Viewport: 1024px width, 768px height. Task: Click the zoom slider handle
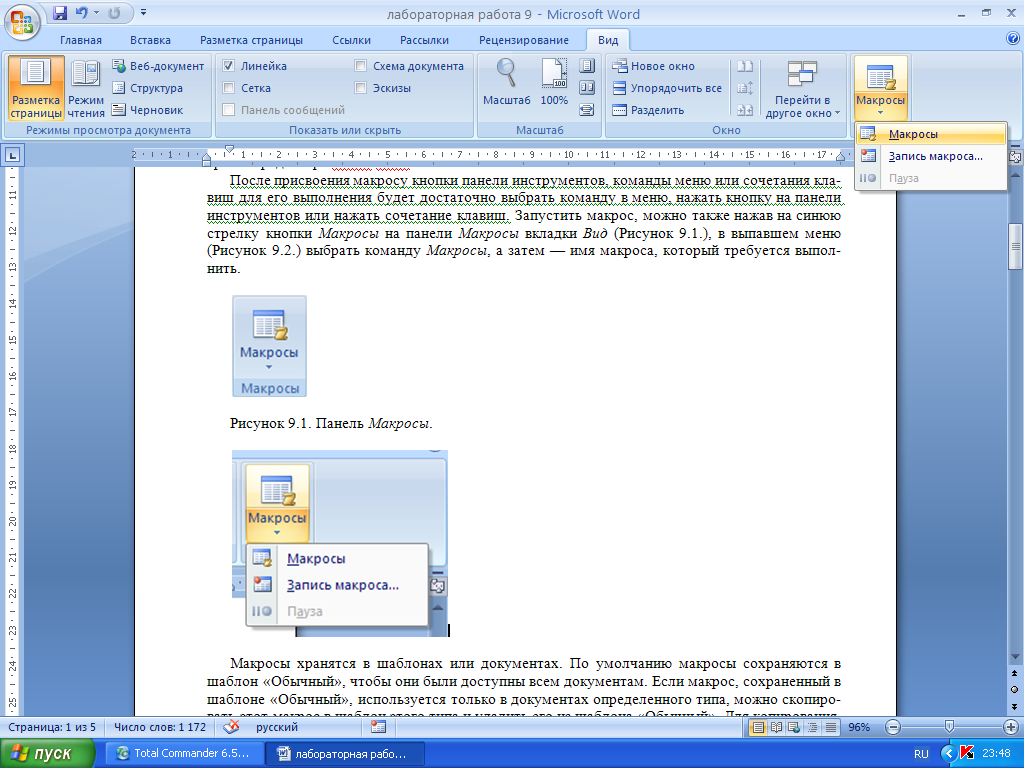[950, 727]
